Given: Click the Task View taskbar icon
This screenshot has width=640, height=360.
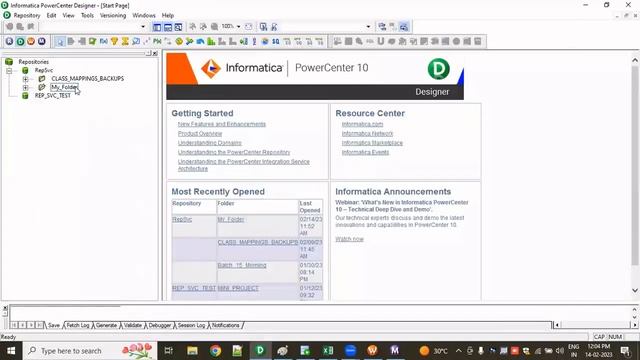Looking at the screenshot, I should tap(169, 351).
